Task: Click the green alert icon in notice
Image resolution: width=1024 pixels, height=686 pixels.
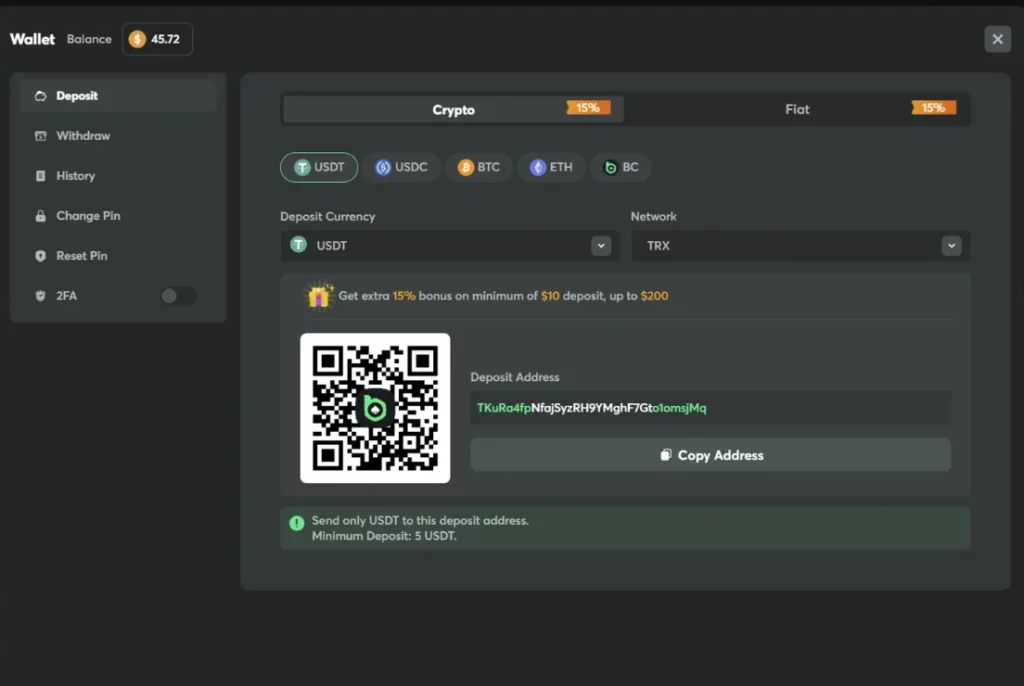Action: (x=296, y=523)
